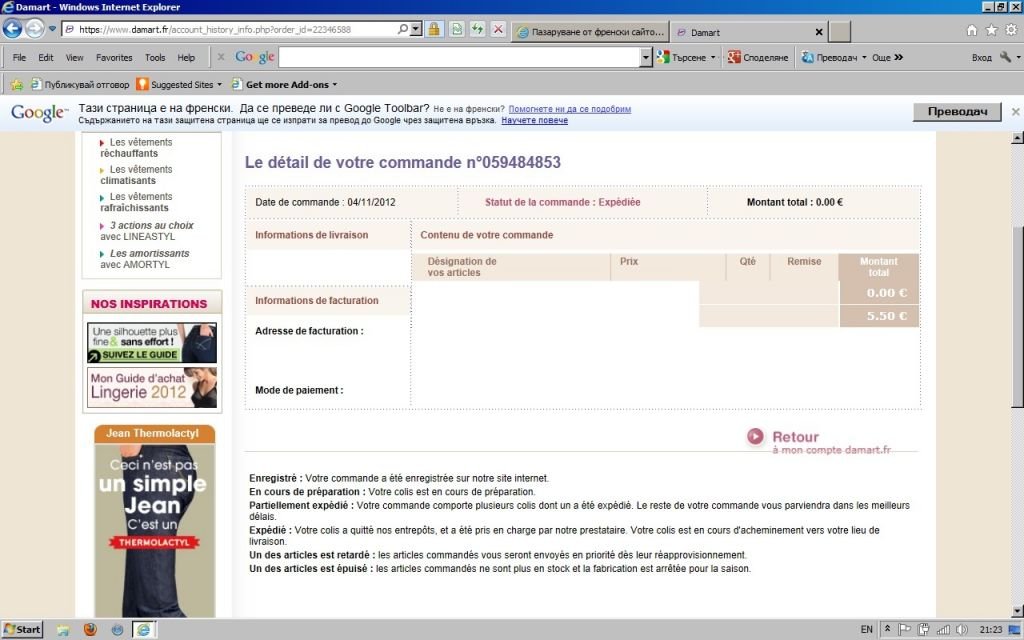Stop loading with the red X icon
The width and height of the screenshot is (1024, 640).
click(498, 29)
